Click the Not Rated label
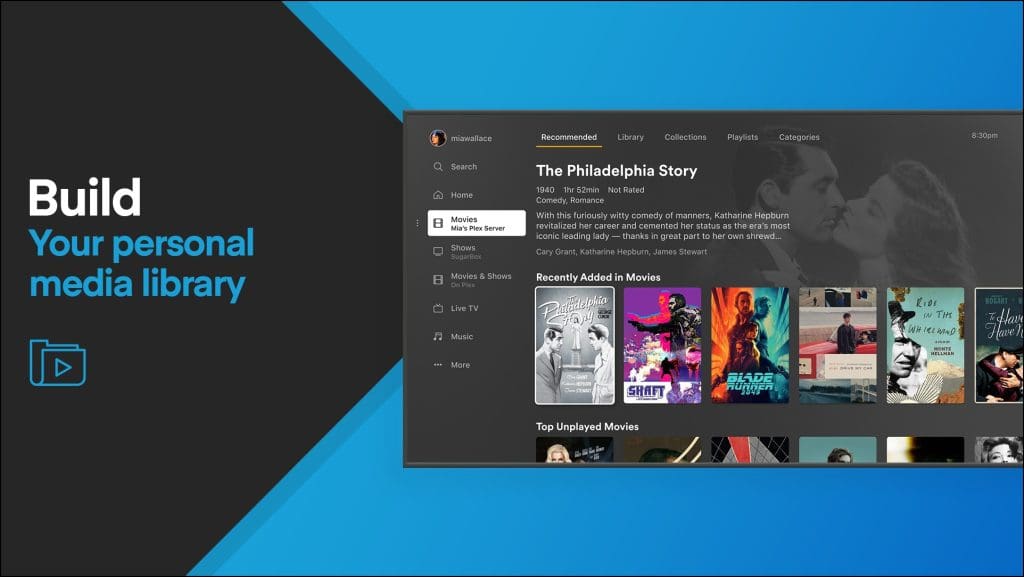The image size is (1024, 577). (626, 190)
